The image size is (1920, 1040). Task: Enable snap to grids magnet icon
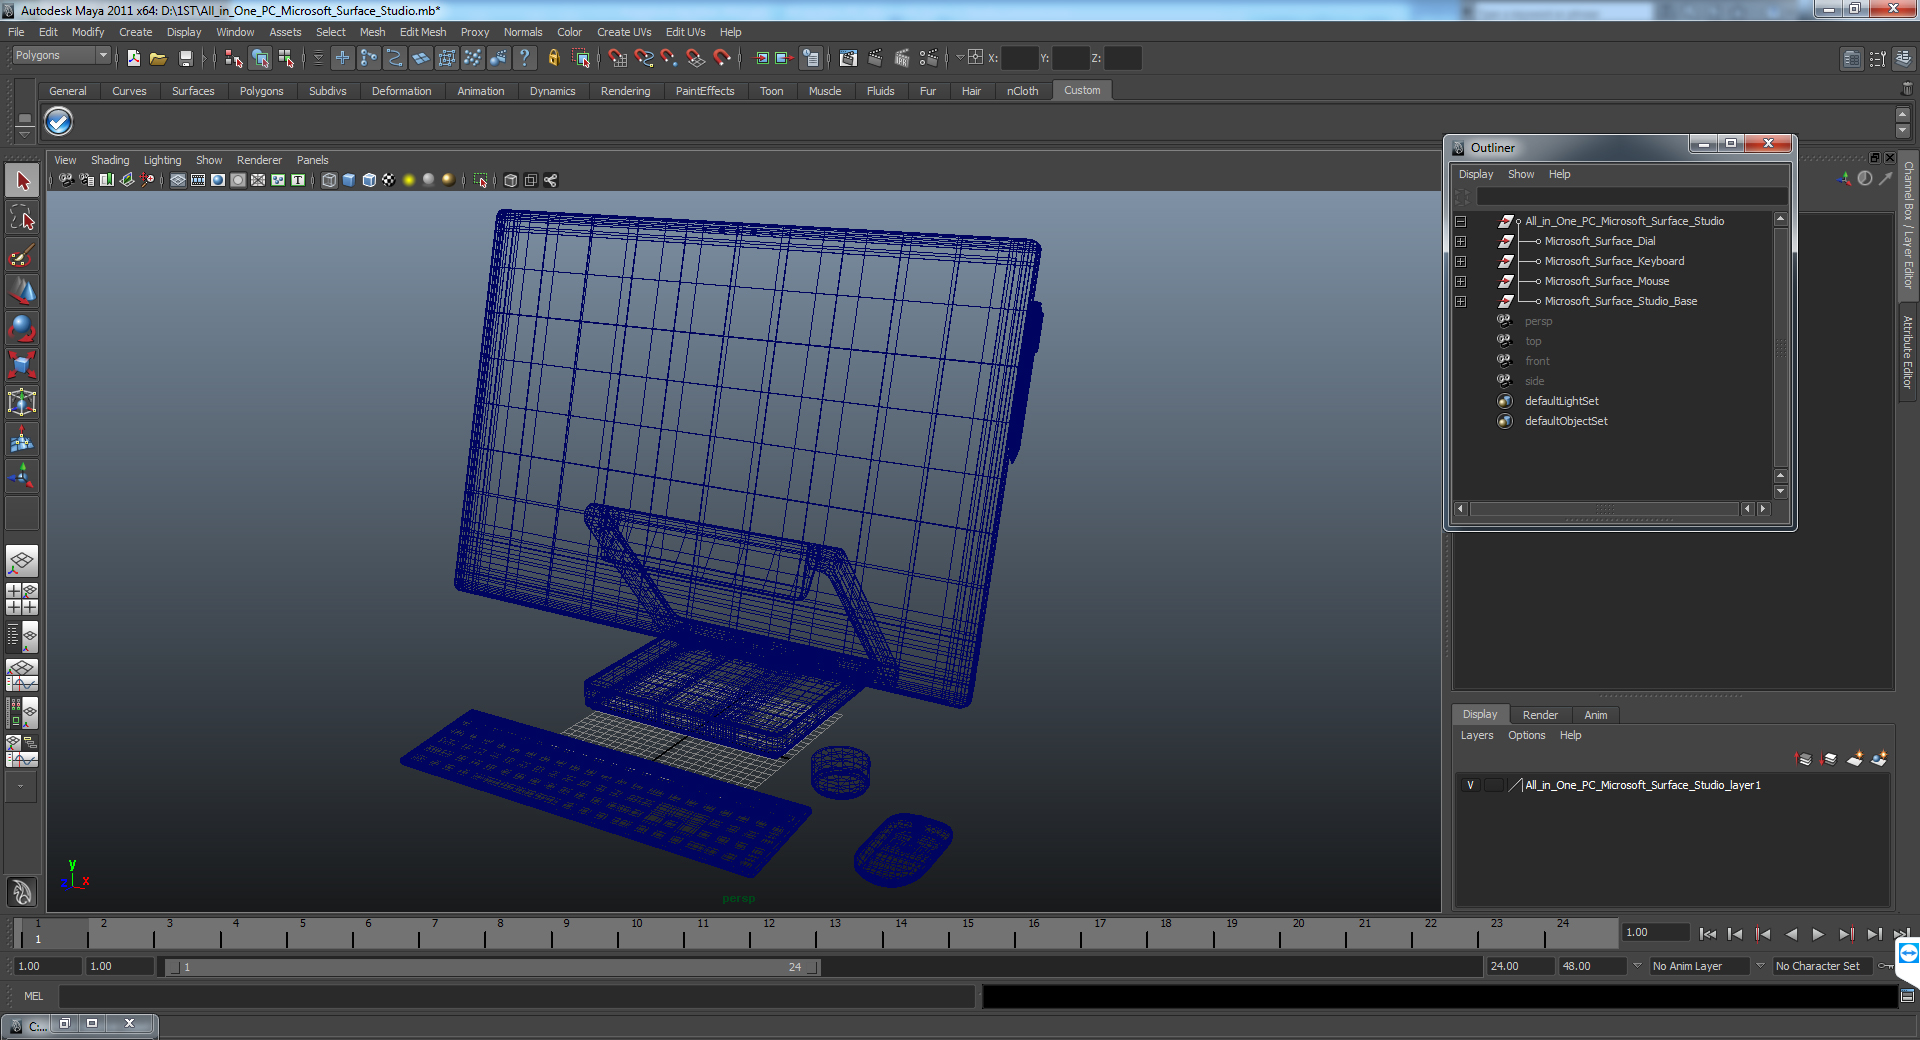click(x=618, y=58)
